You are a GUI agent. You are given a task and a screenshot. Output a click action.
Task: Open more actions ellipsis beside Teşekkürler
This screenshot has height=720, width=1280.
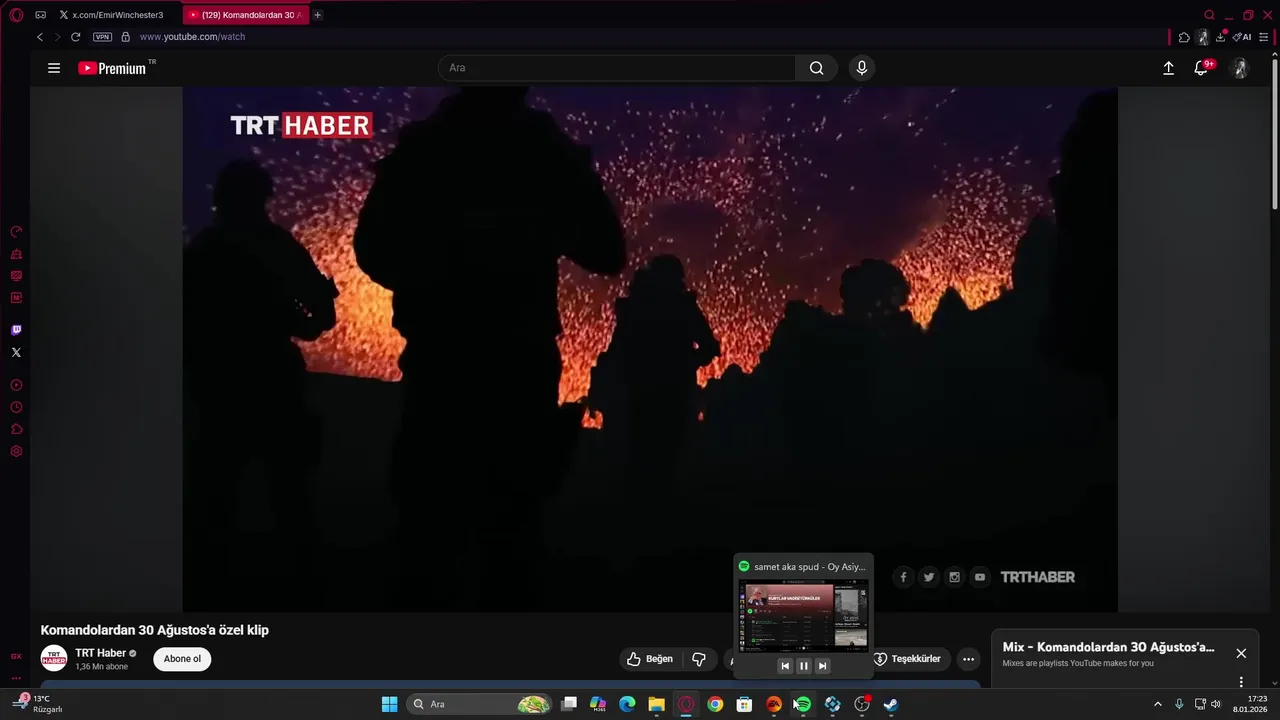click(968, 659)
